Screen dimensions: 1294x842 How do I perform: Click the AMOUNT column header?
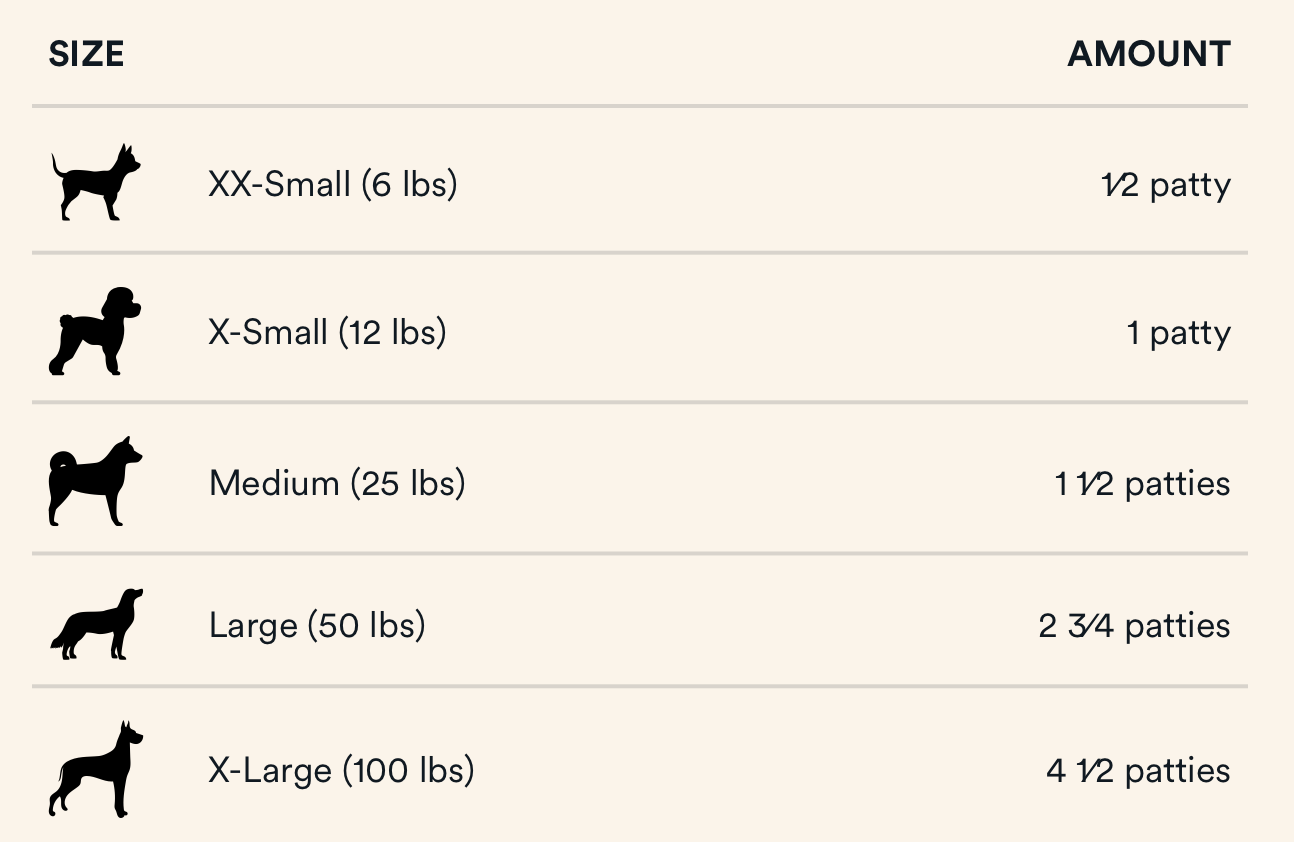[x=1149, y=54]
